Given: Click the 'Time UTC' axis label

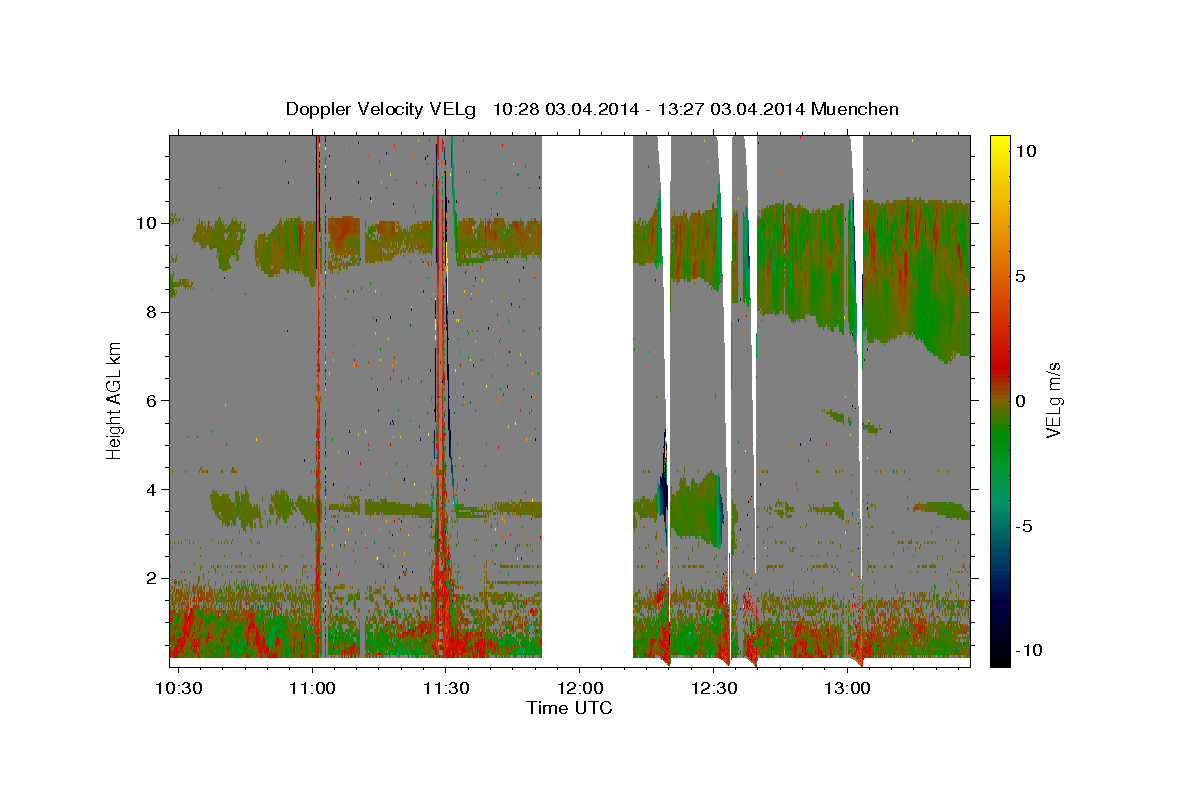Looking at the screenshot, I should pos(569,708).
